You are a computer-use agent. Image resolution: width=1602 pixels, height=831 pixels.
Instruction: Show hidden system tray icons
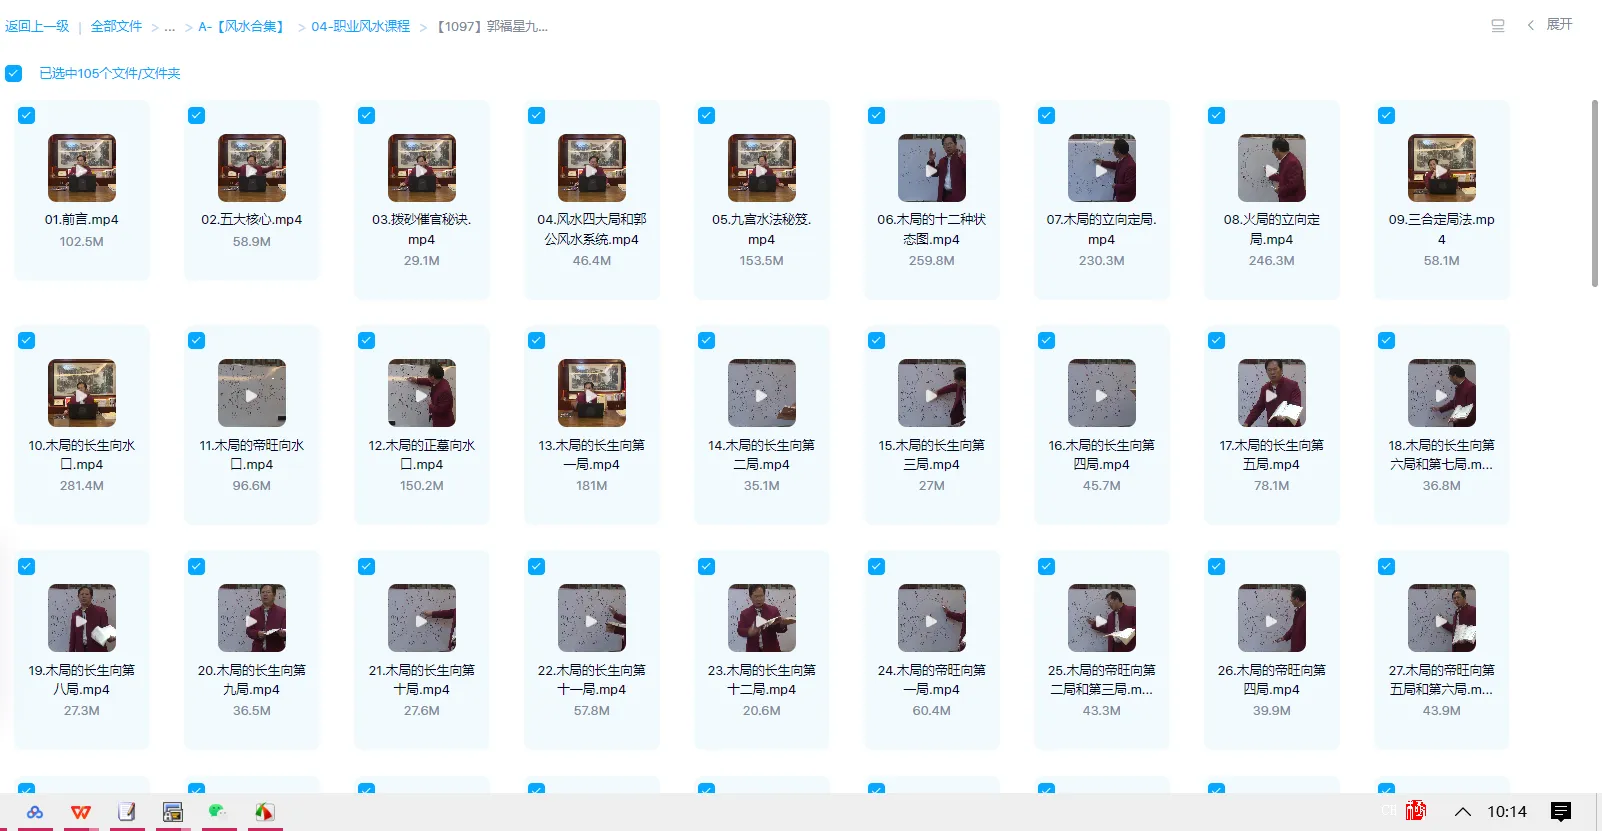tap(1462, 811)
